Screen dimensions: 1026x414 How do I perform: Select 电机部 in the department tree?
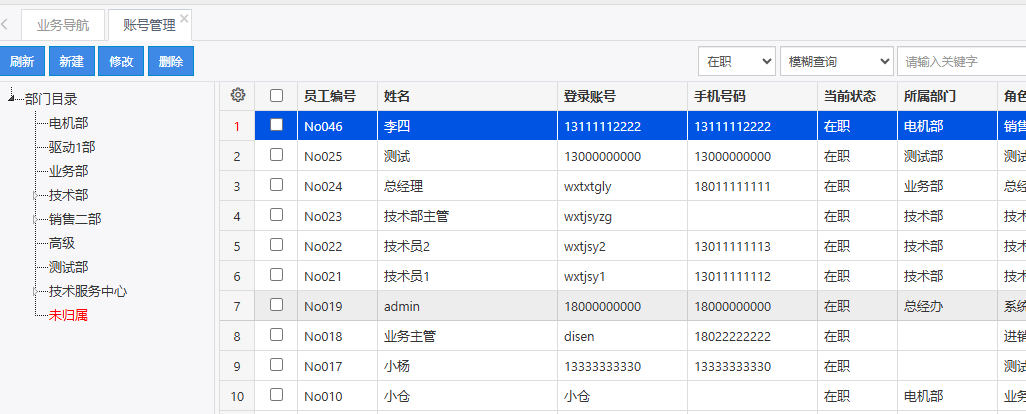[x=68, y=123]
